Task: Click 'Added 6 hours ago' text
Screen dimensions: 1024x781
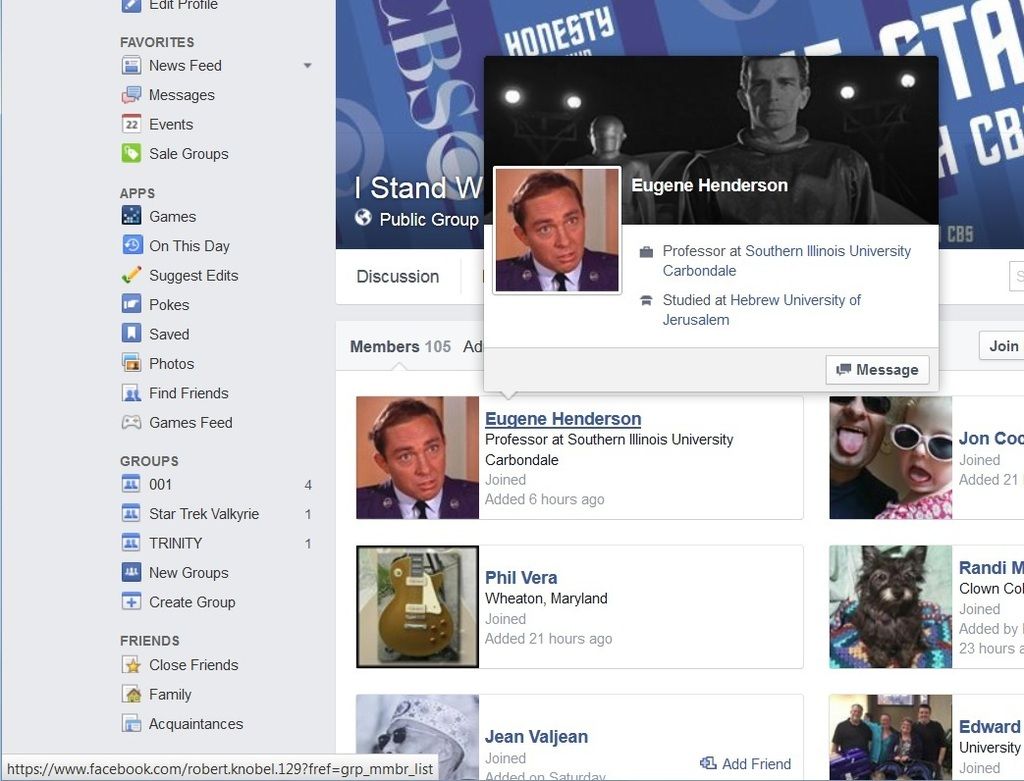Action: click(x=544, y=499)
